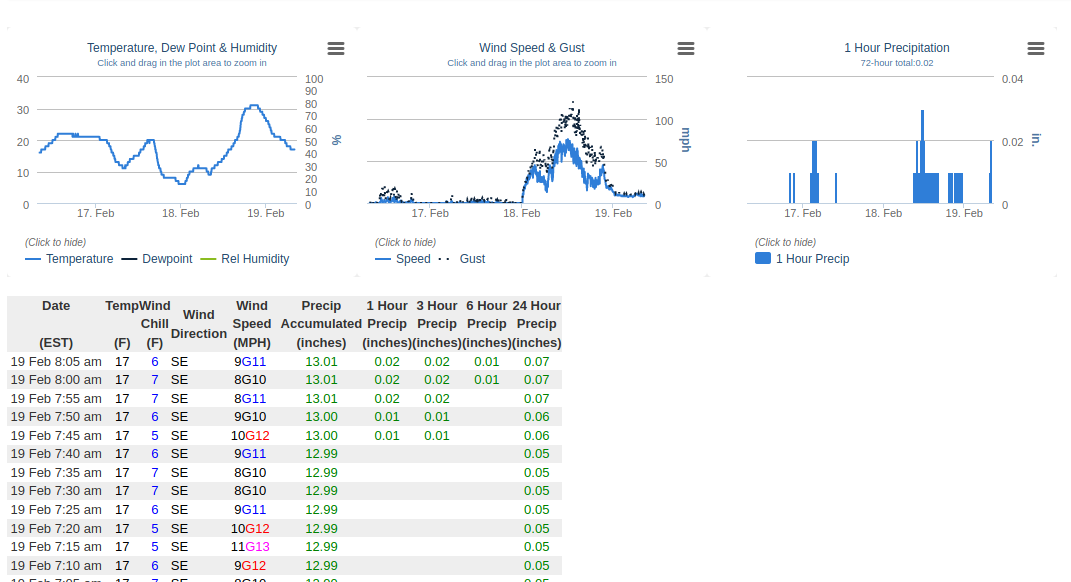Click accumulated precip 13.01 in 8:05 am row
This screenshot has width=1071, height=582.
(321, 361)
